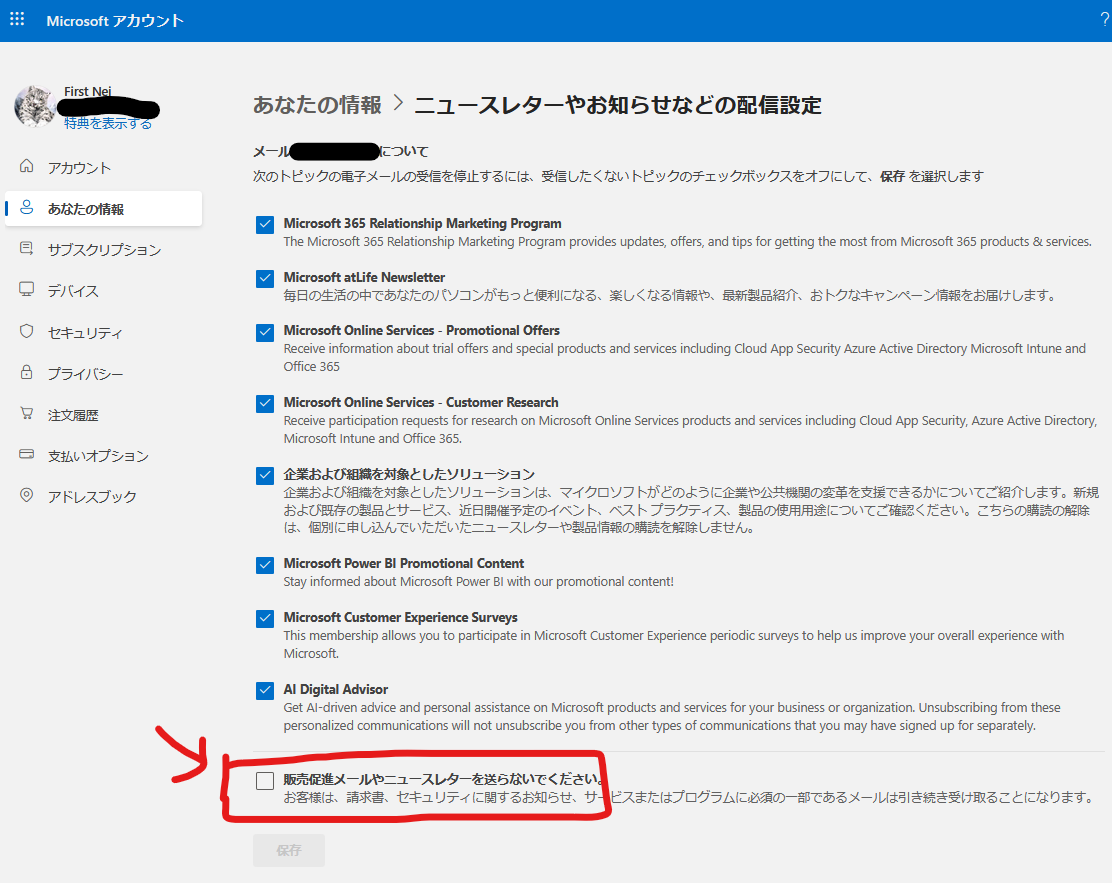Click the profile avatar picture
Screen dimensions: 1112x883
[x=35, y=106]
